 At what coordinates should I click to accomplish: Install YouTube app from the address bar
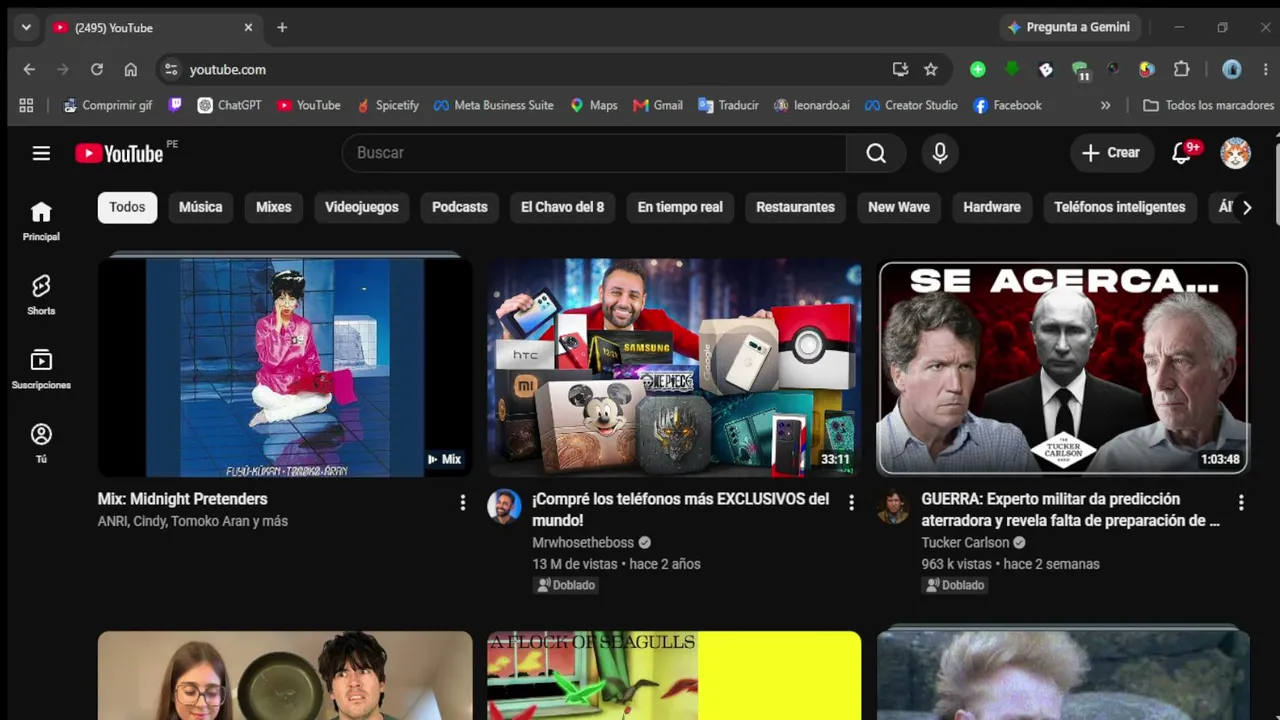pyautogui.click(x=900, y=69)
